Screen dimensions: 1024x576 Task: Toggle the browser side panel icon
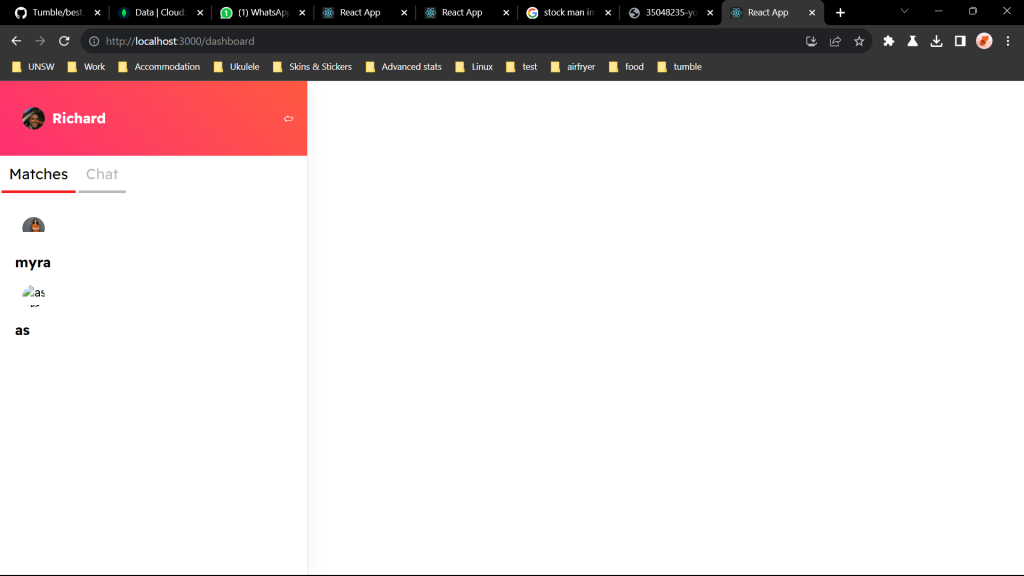click(x=960, y=41)
